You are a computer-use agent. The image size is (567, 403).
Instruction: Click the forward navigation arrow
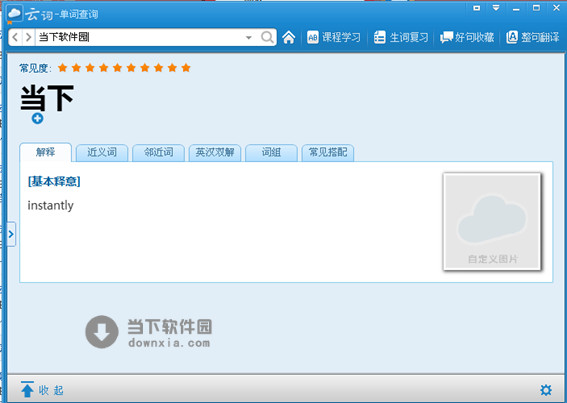[28, 37]
